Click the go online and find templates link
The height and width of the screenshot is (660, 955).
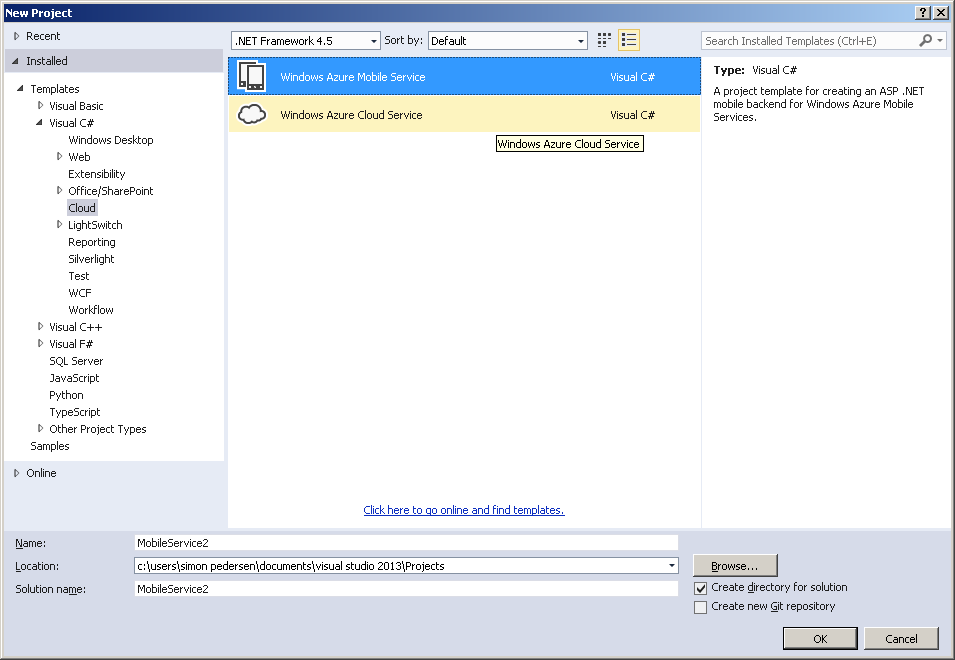pyautogui.click(x=464, y=510)
